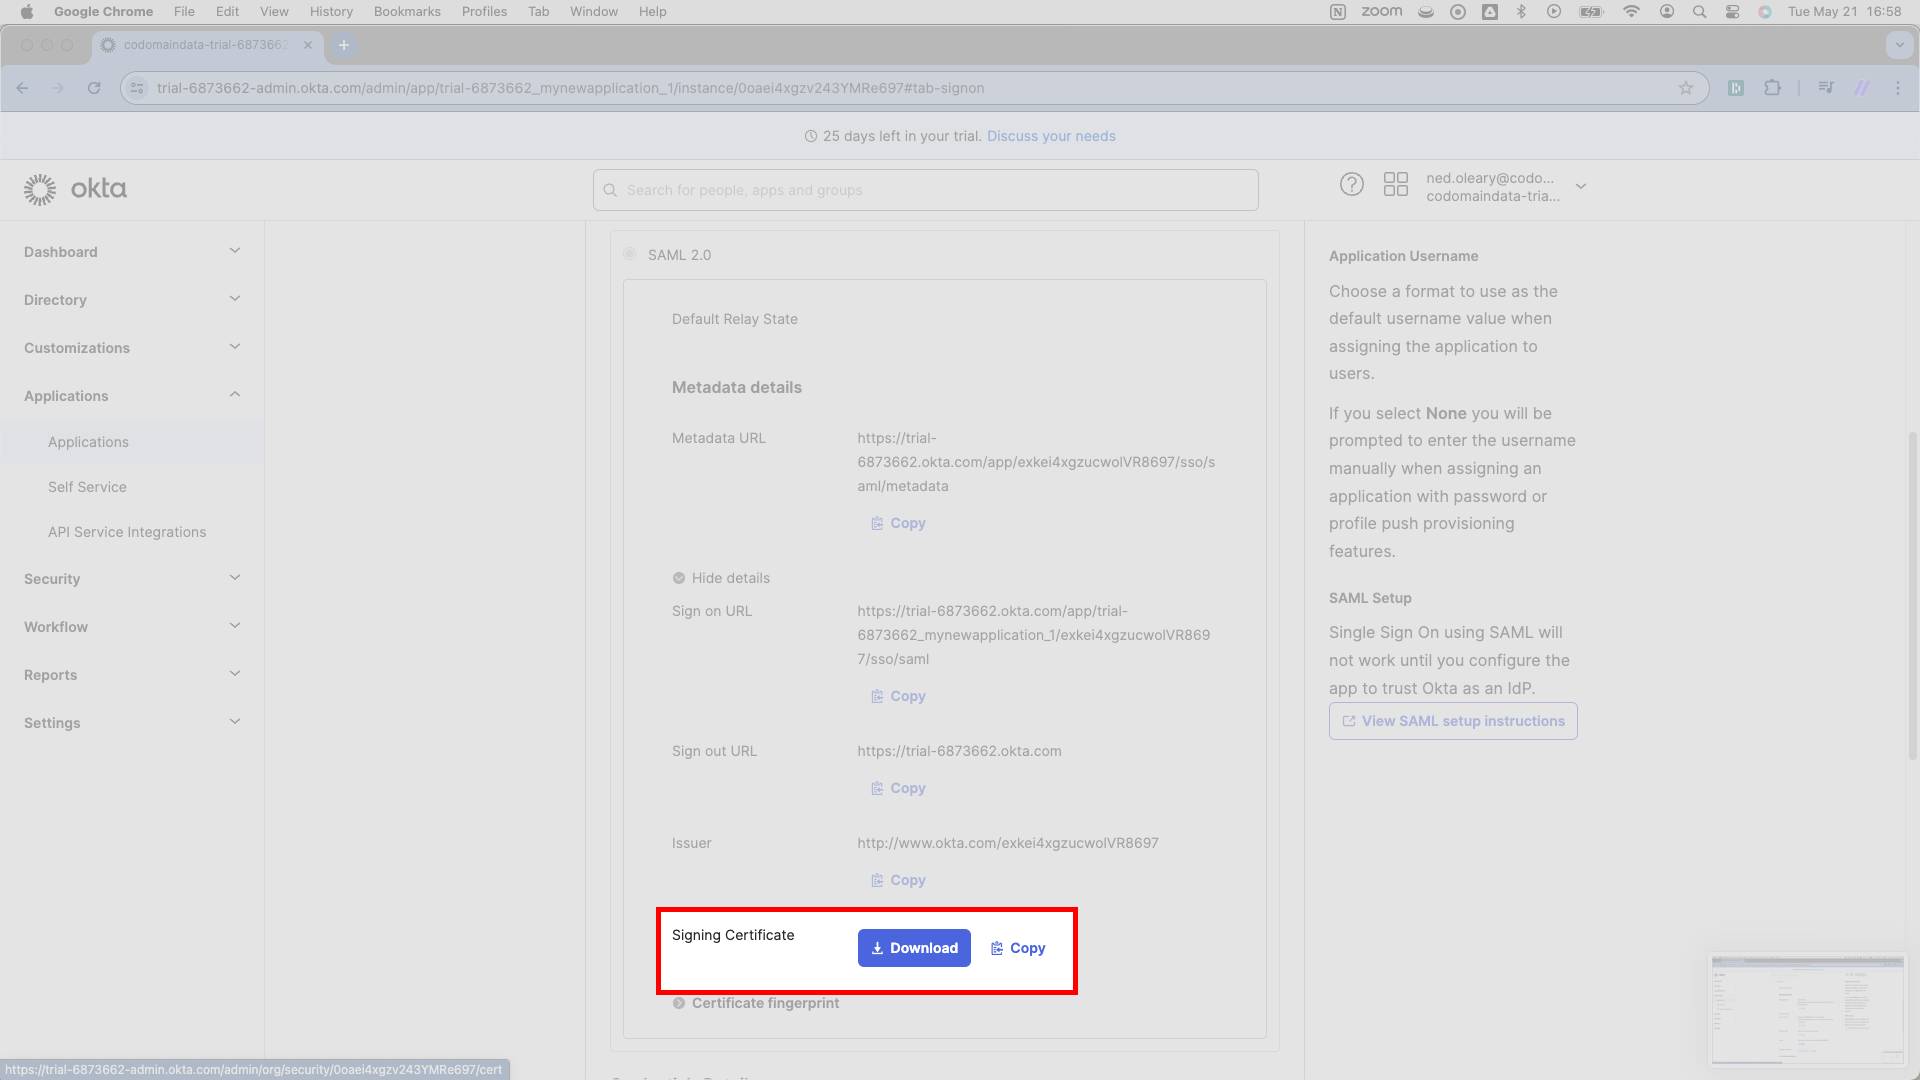Bookmark the page with the star icon
Screen dimensions: 1920x1080
[1686, 88]
